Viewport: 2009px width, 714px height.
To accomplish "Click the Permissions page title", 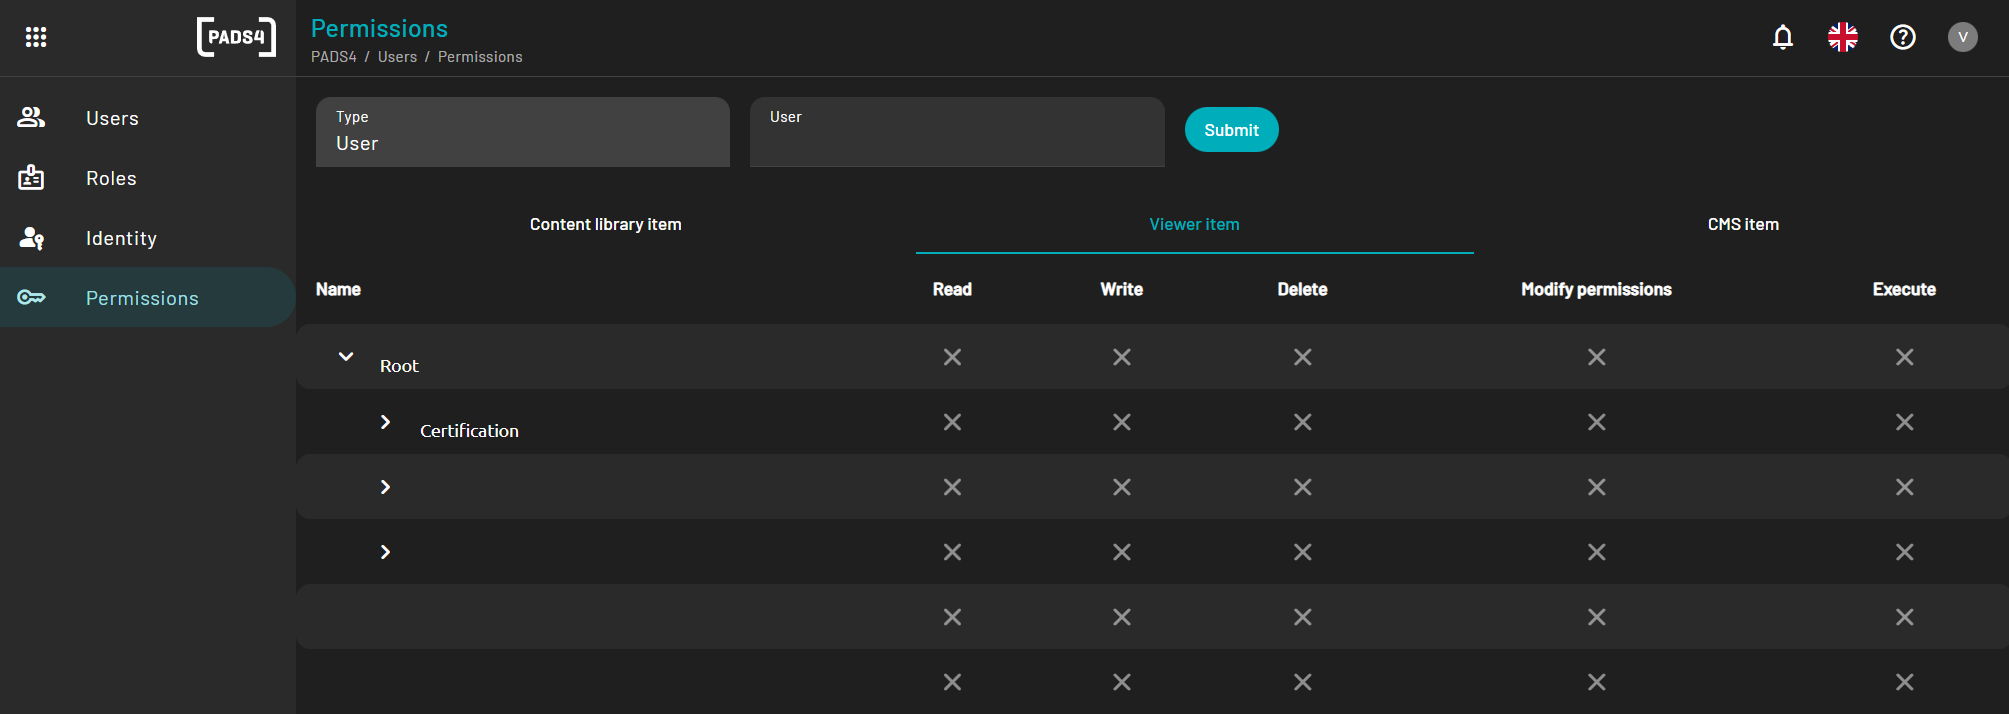I will (x=379, y=28).
